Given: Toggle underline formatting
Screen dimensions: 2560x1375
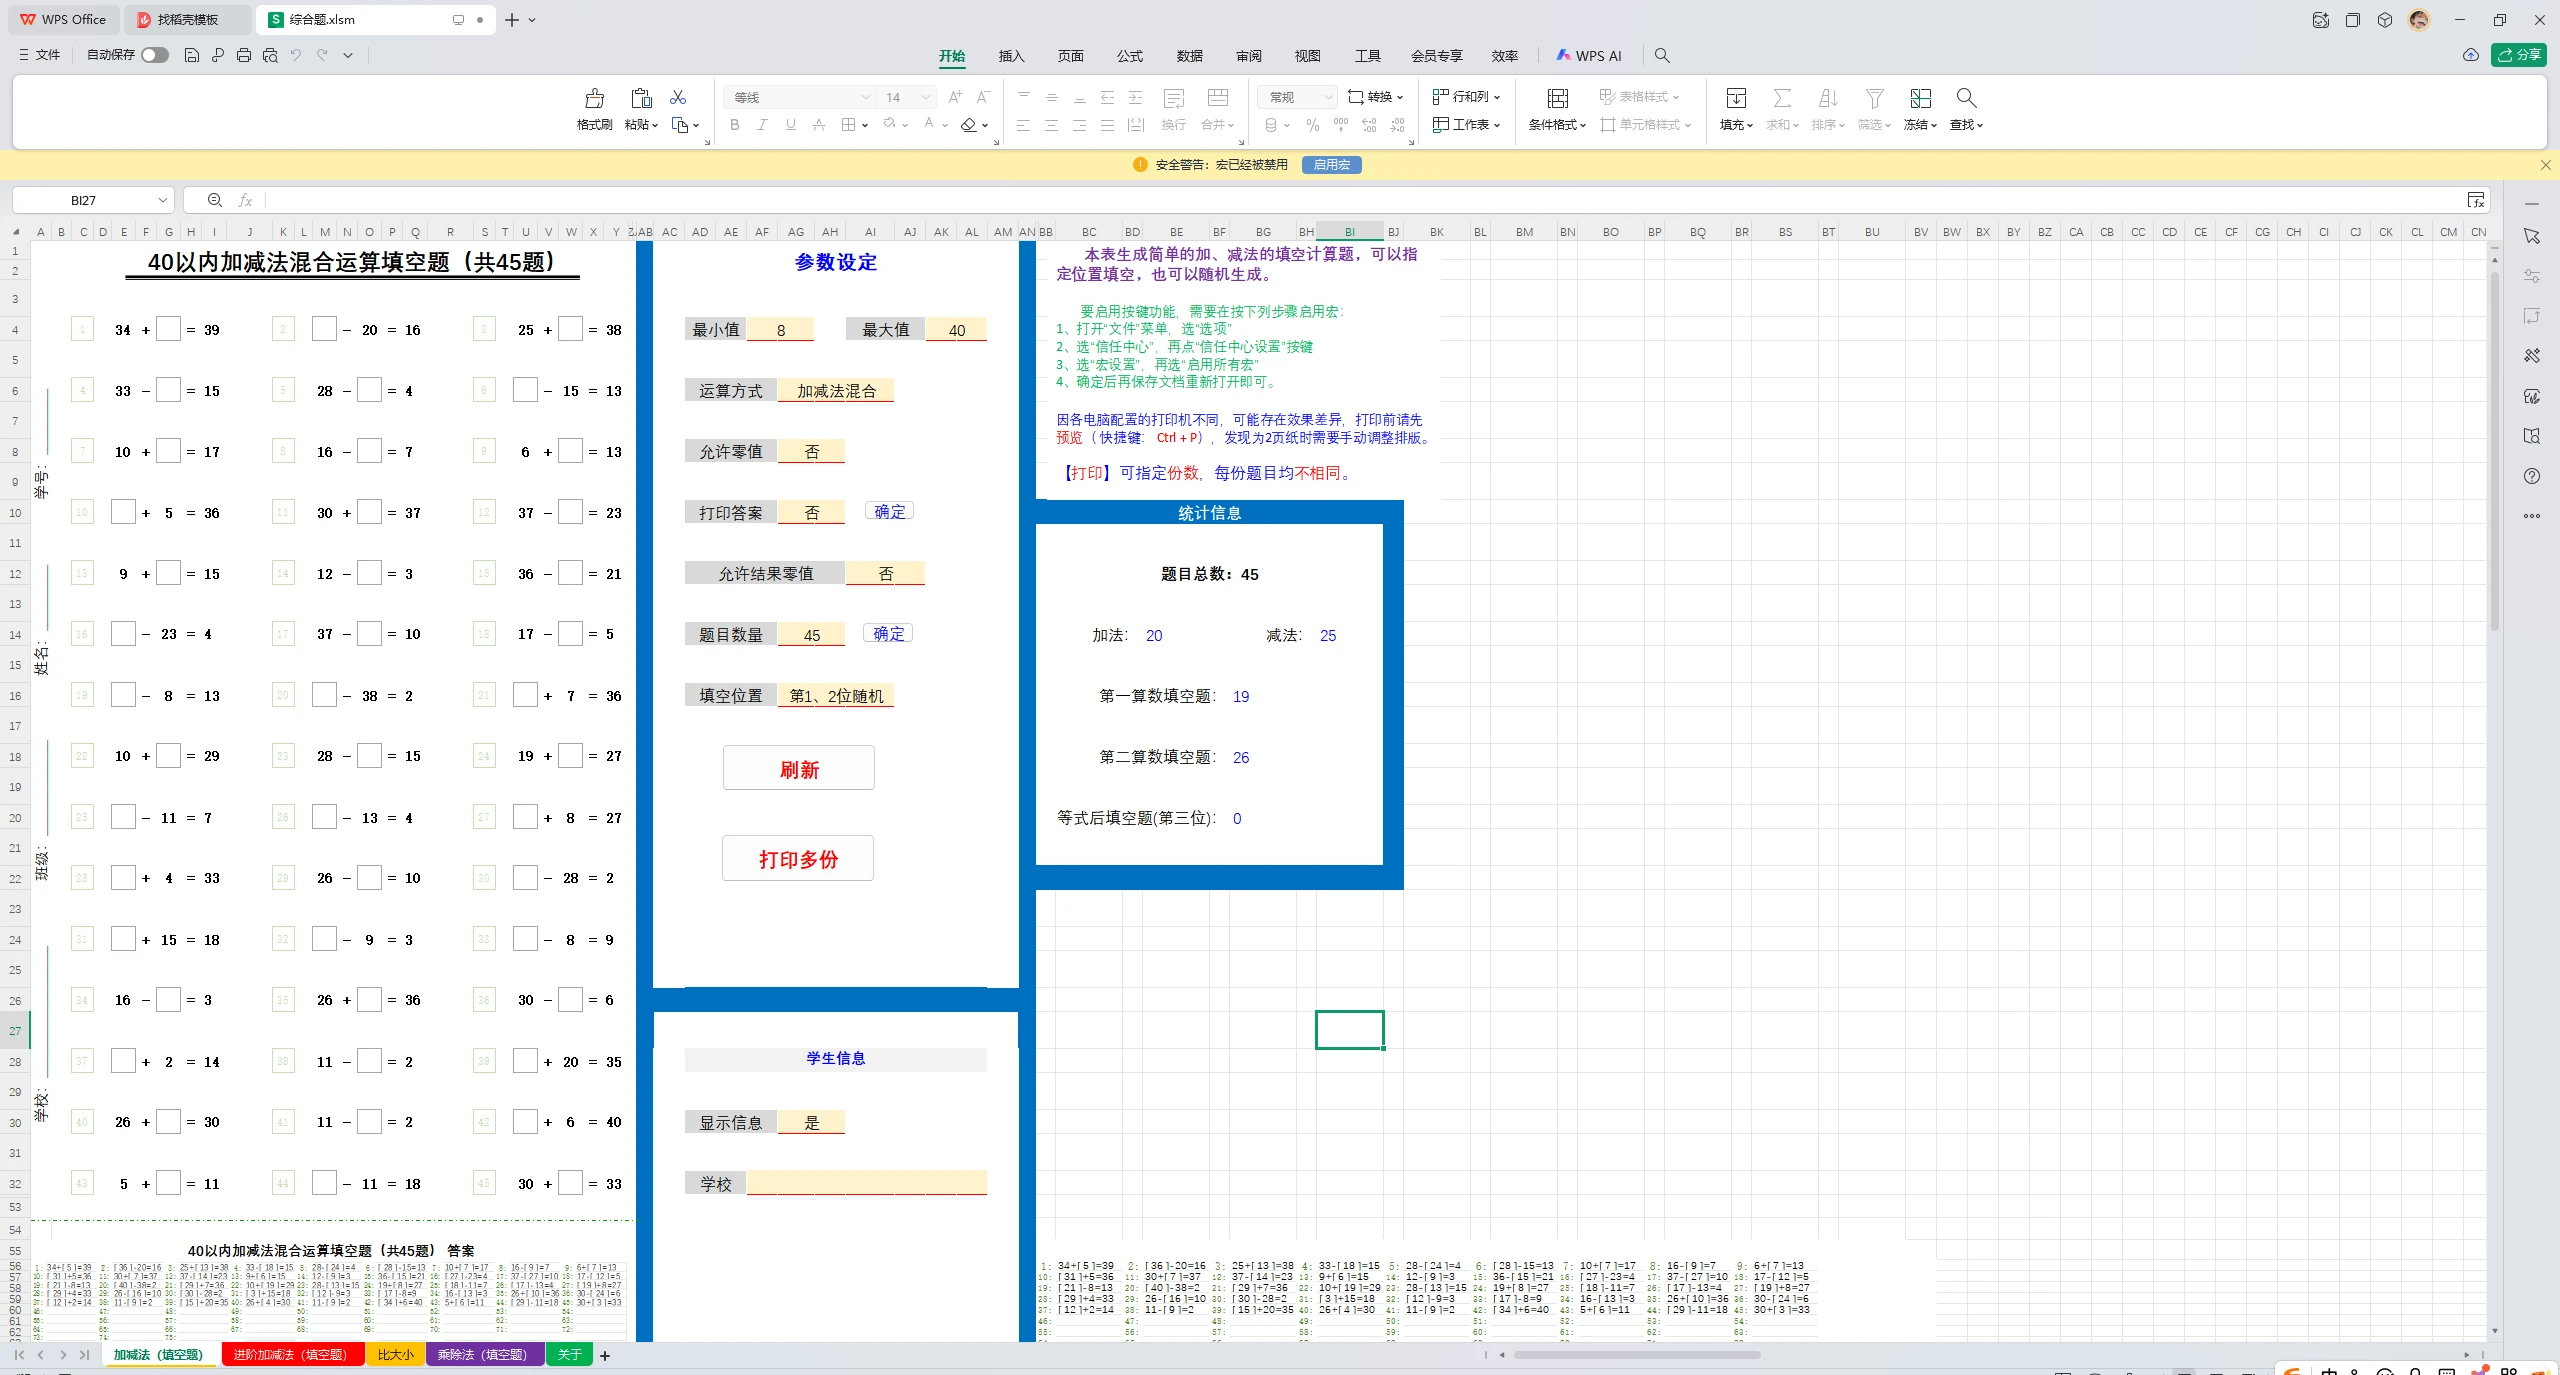Looking at the screenshot, I should [790, 124].
